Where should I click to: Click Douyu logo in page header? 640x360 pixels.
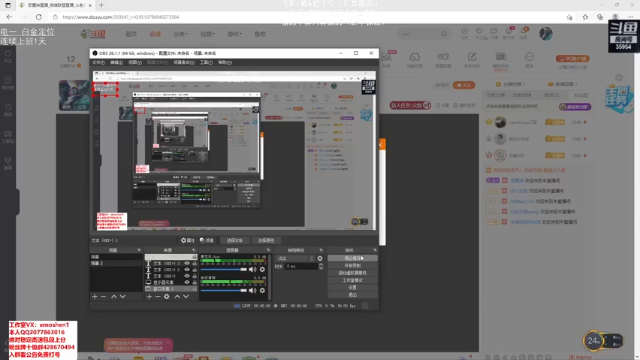tap(93, 34)
